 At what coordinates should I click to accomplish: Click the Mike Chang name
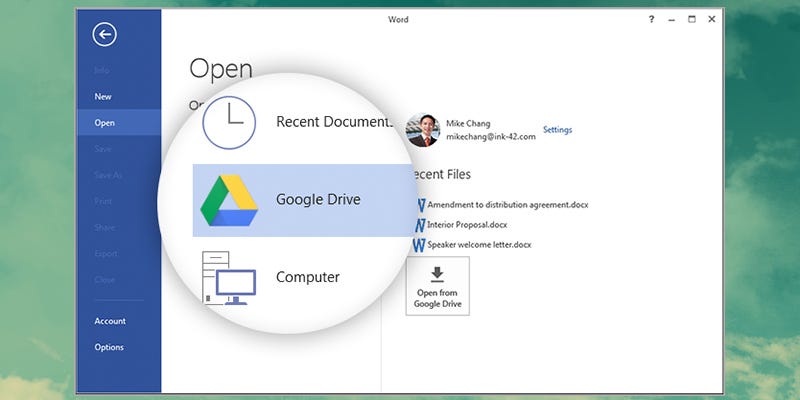[468, 123]
